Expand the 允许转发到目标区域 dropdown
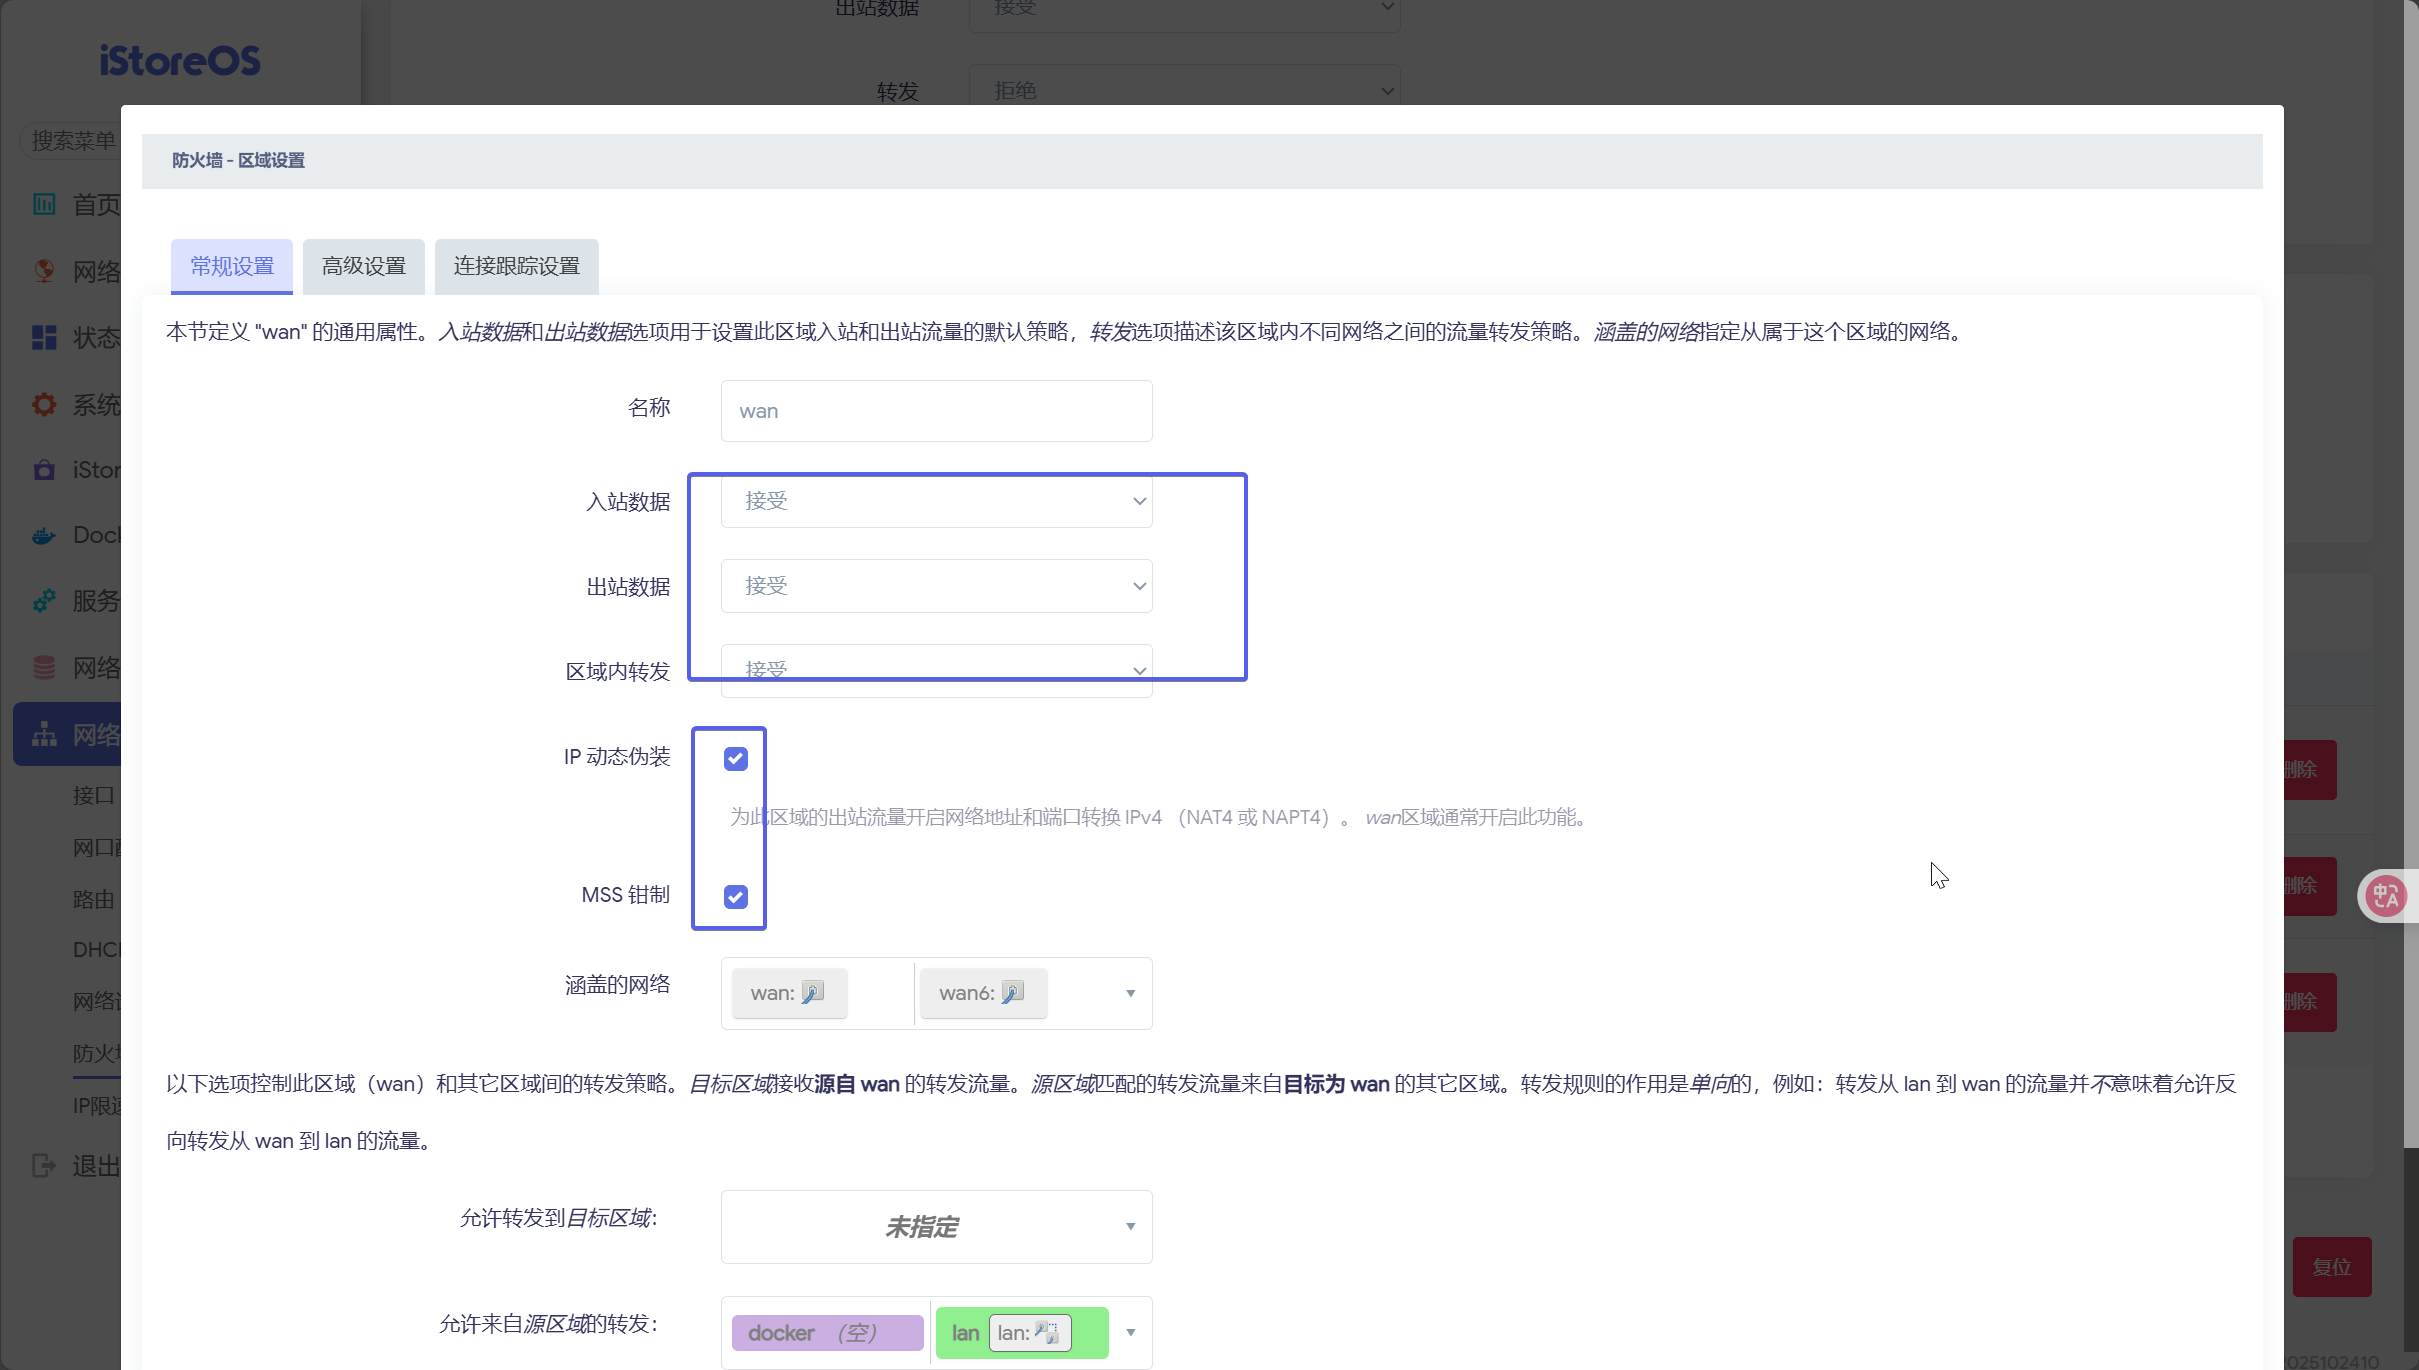 (936, 1226)
